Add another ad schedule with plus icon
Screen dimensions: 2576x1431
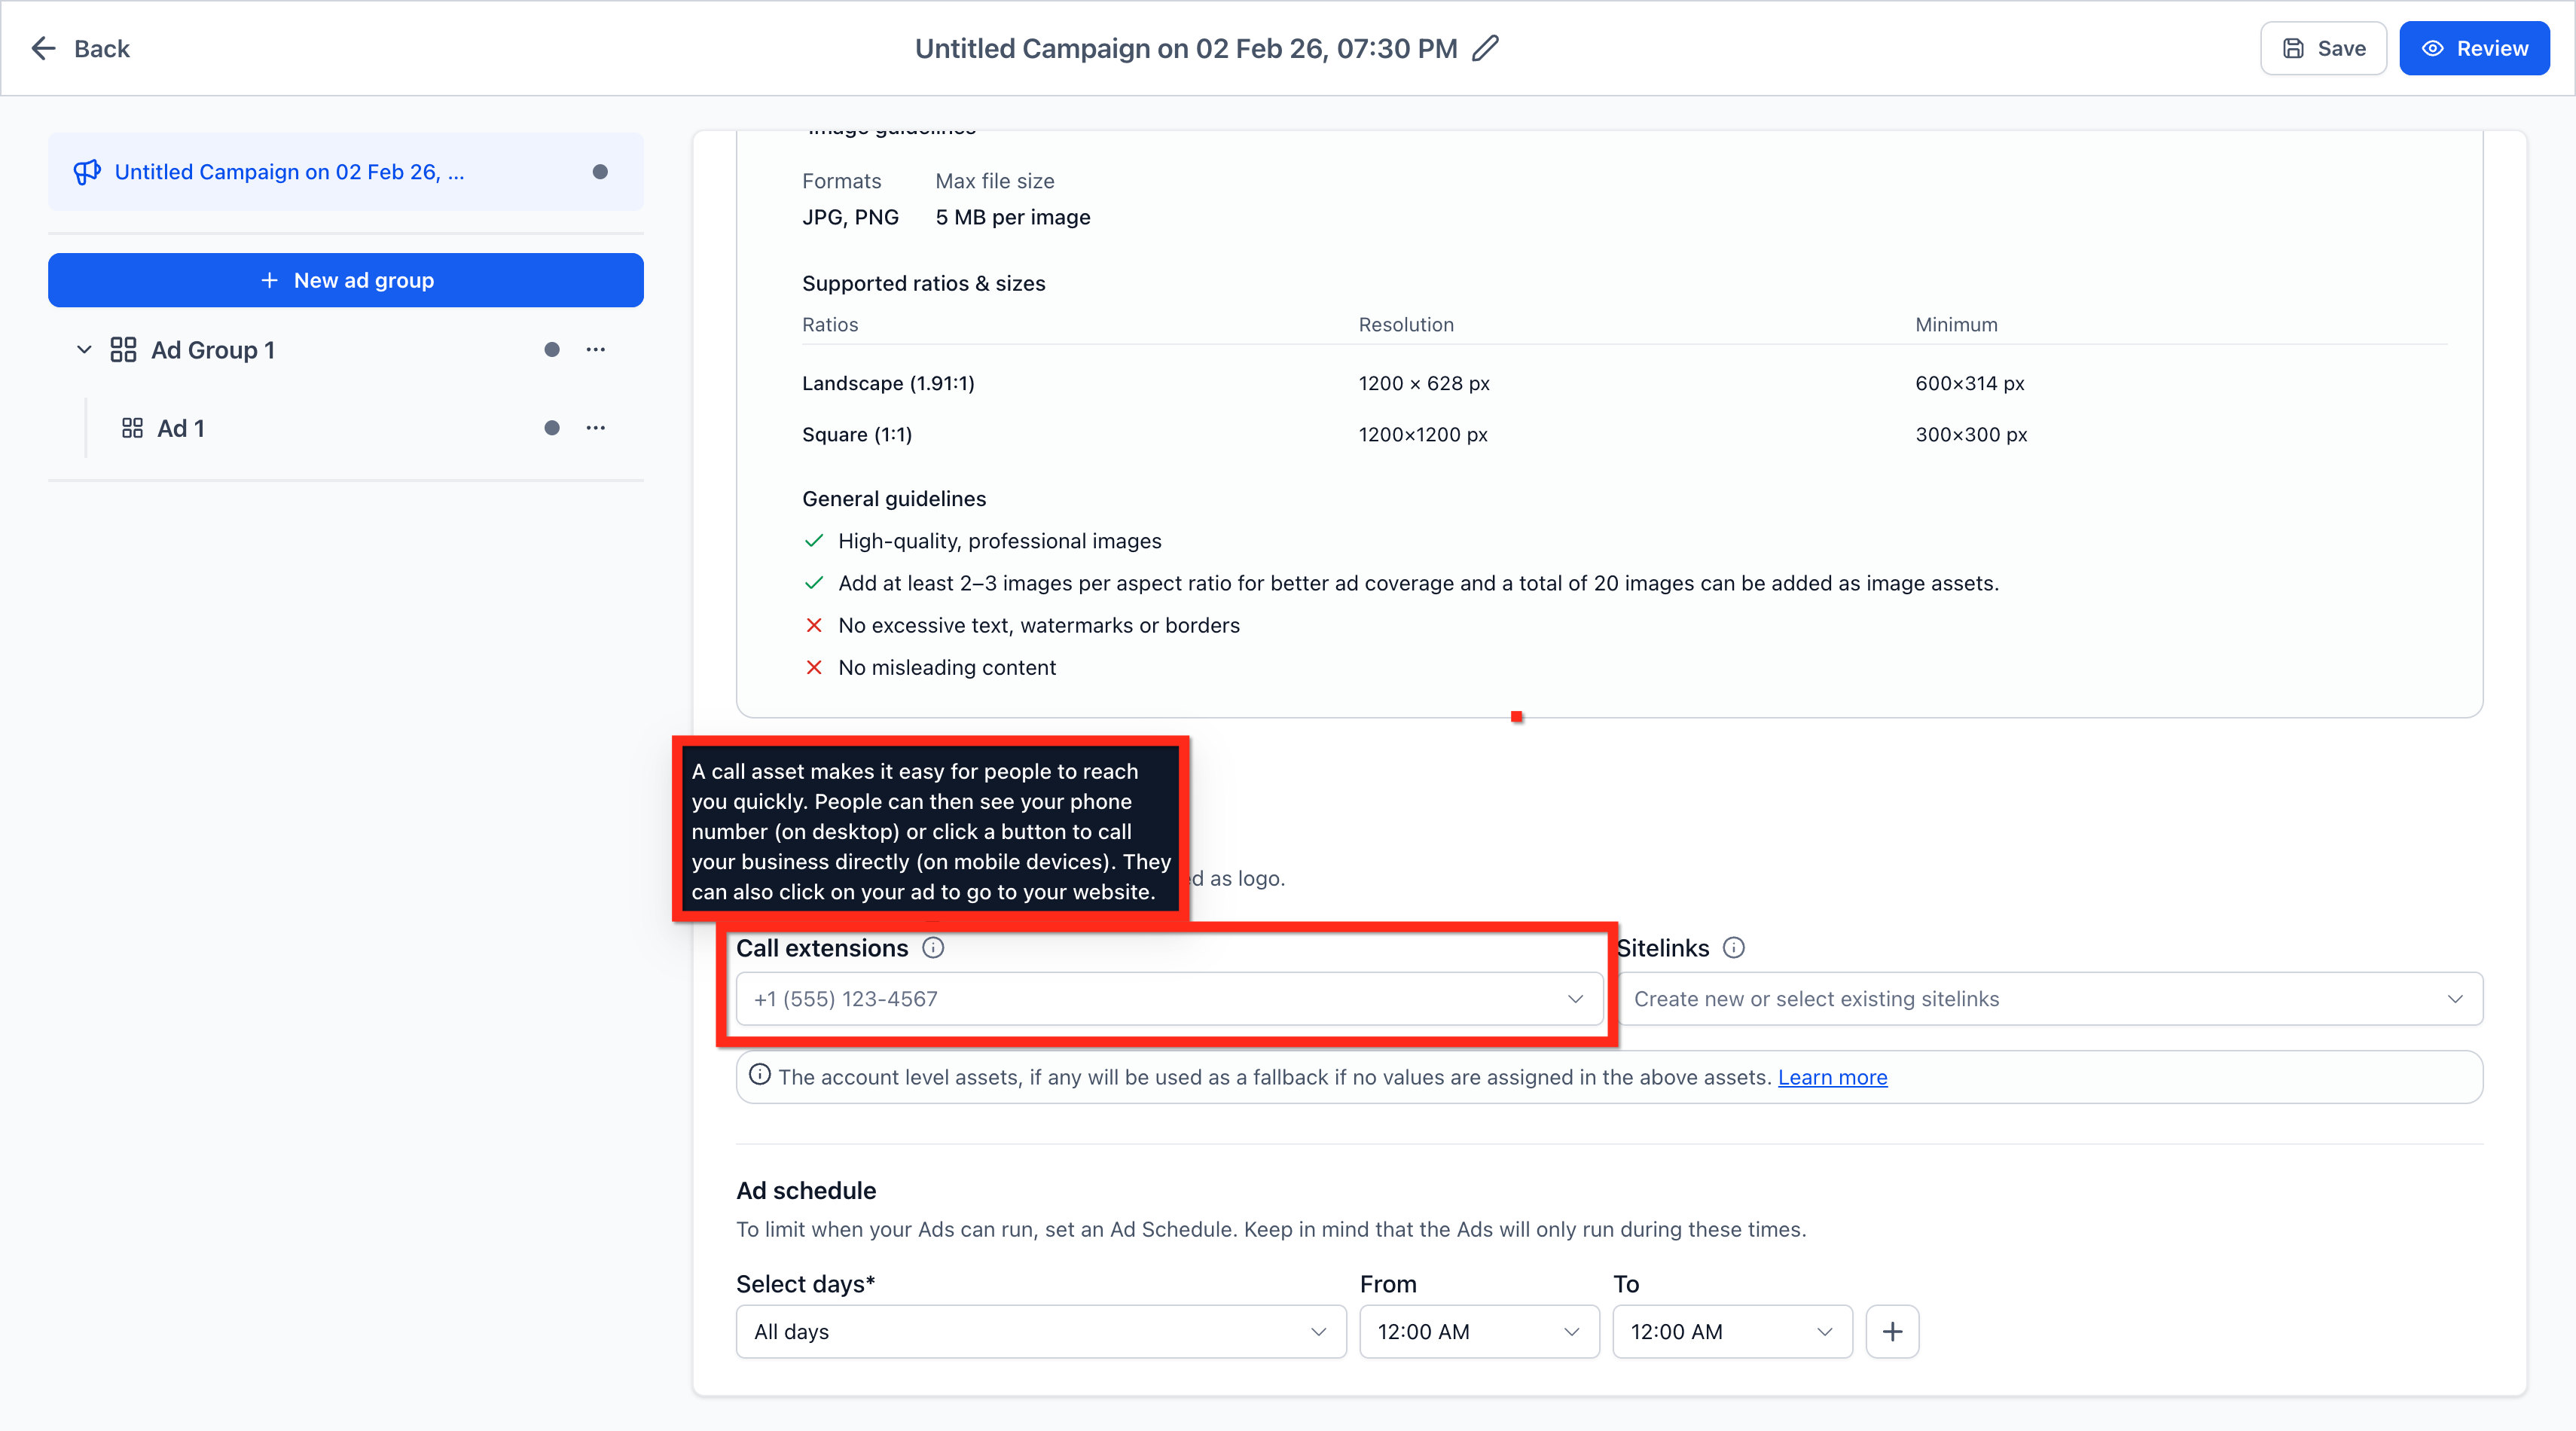click(x=1892, y=1331)
